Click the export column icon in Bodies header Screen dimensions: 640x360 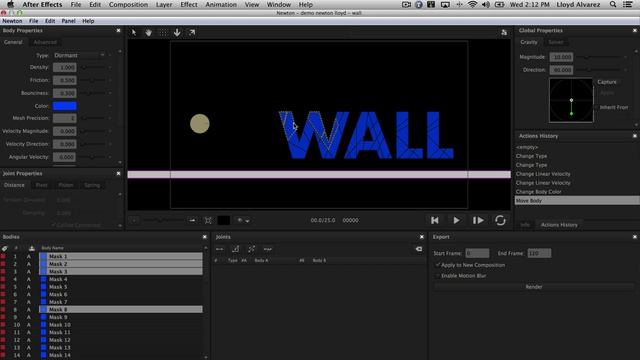click(32, 248)
